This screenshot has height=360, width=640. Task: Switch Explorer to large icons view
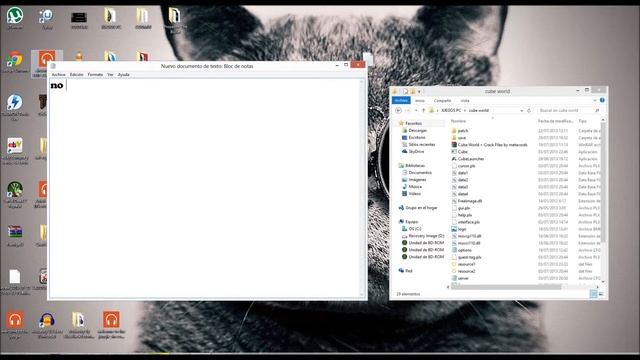coord(601,294)
